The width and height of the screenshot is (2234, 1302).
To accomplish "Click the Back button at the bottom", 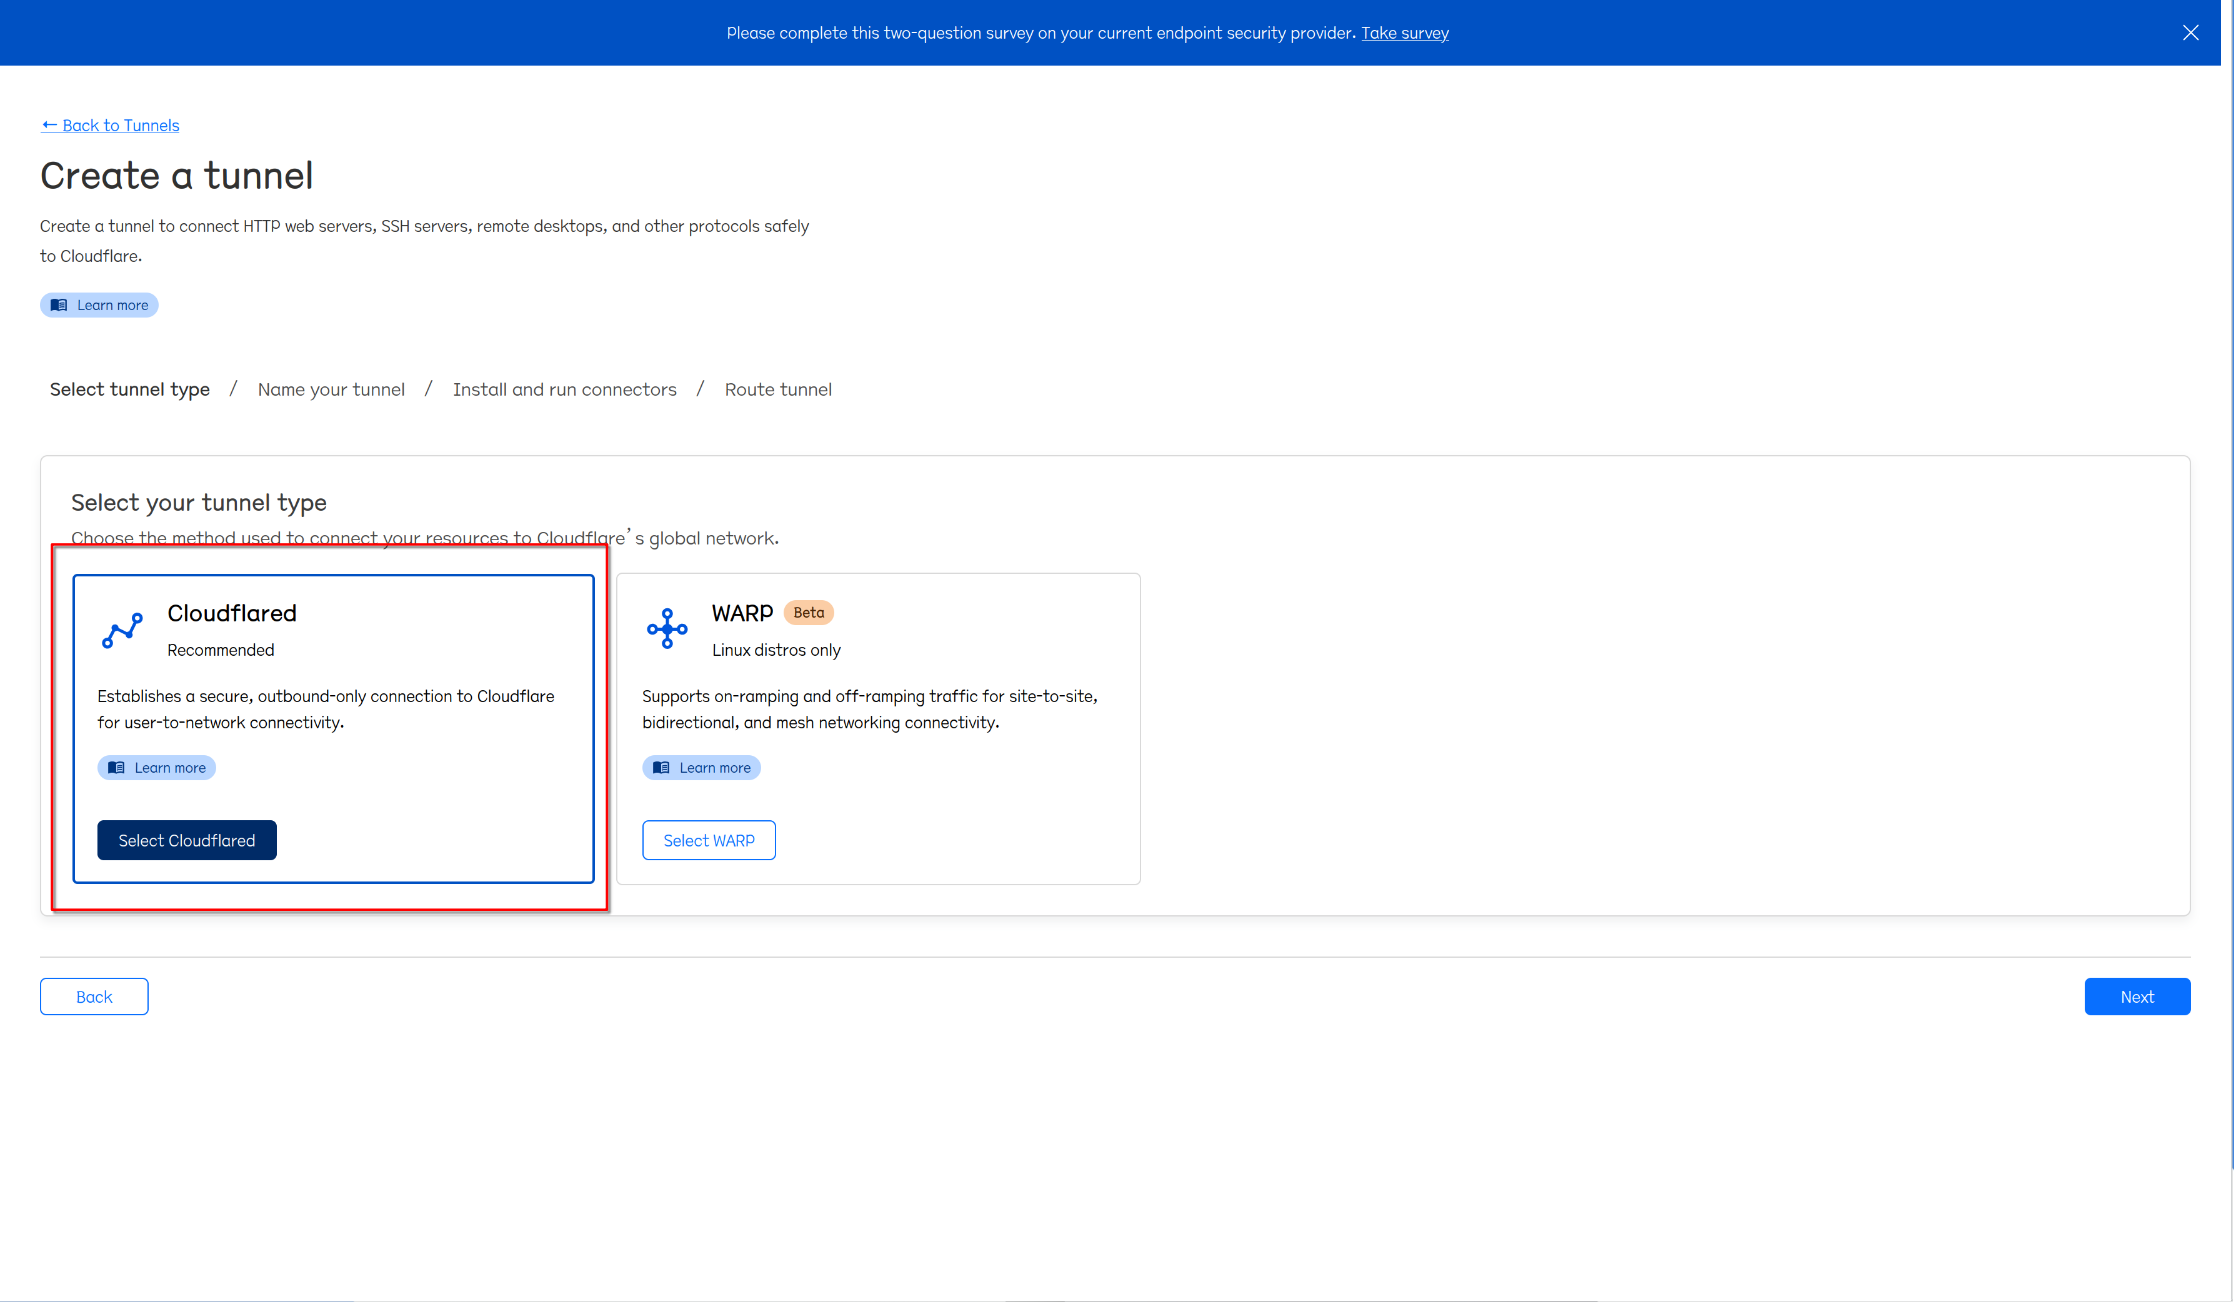I will 94,997.
